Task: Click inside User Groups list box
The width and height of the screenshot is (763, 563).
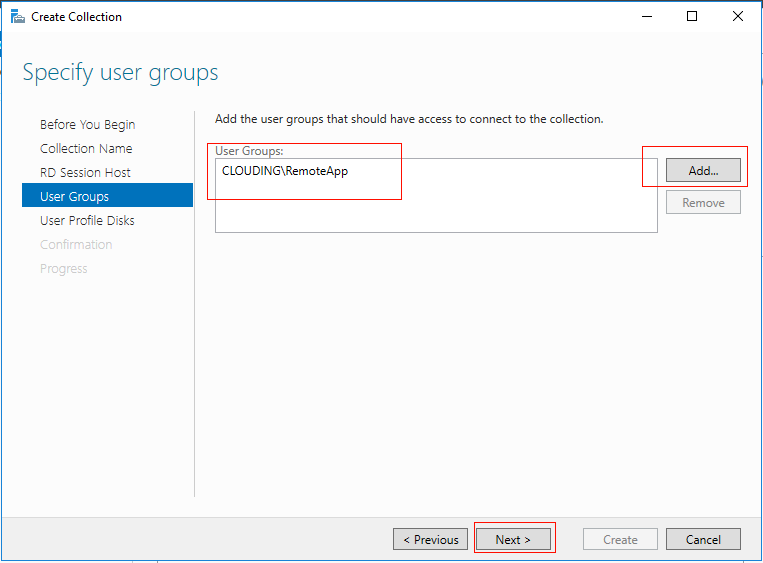Action: (436, 195)
